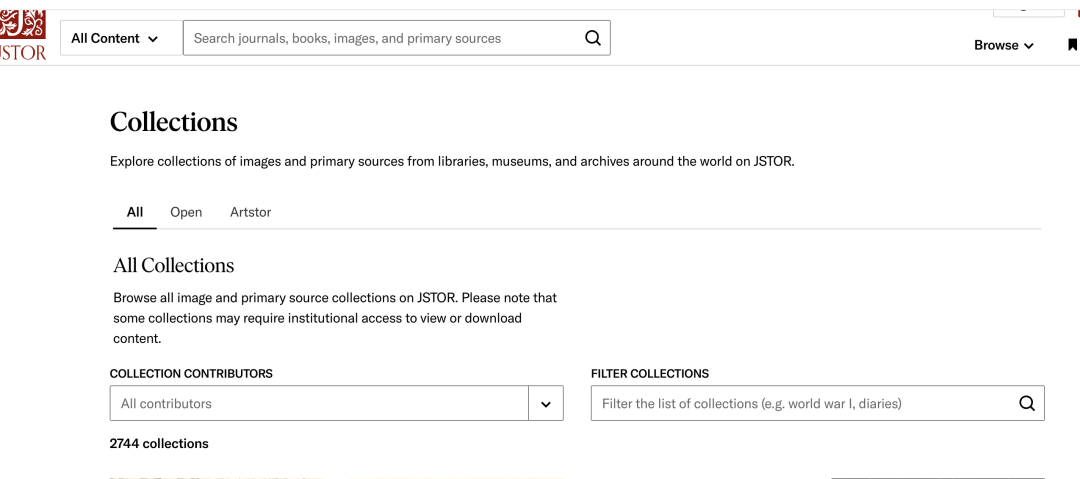Click the chevron button on the contributors combo box

coord(546,404)
